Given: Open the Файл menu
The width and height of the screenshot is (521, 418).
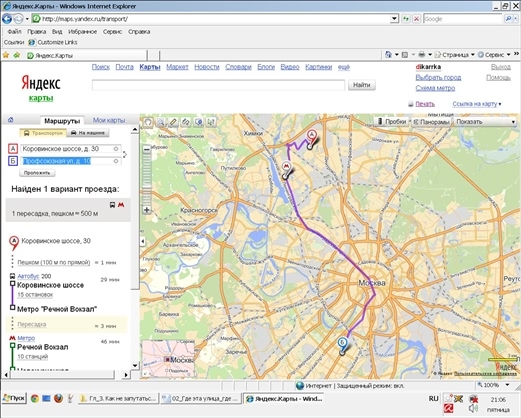Looking at the screenshot, I should pyautogui.click(x=14, y=32).
